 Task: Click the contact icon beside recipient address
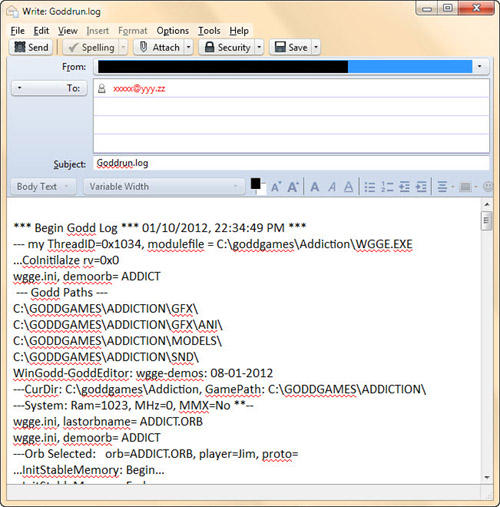pyautogui.click(x=102, y=89)
